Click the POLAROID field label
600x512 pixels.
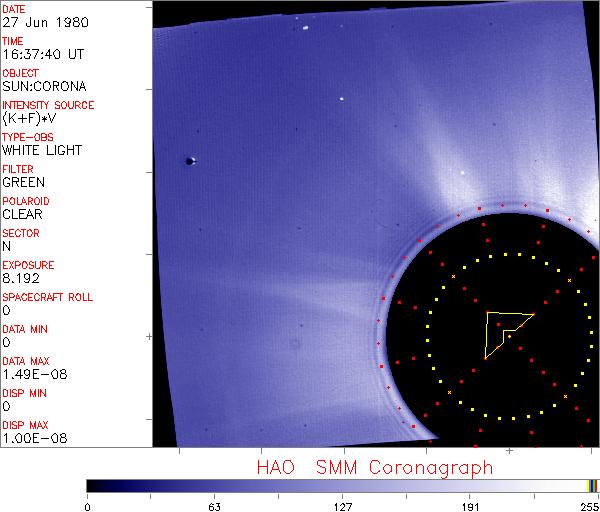[x=26, y=201]
